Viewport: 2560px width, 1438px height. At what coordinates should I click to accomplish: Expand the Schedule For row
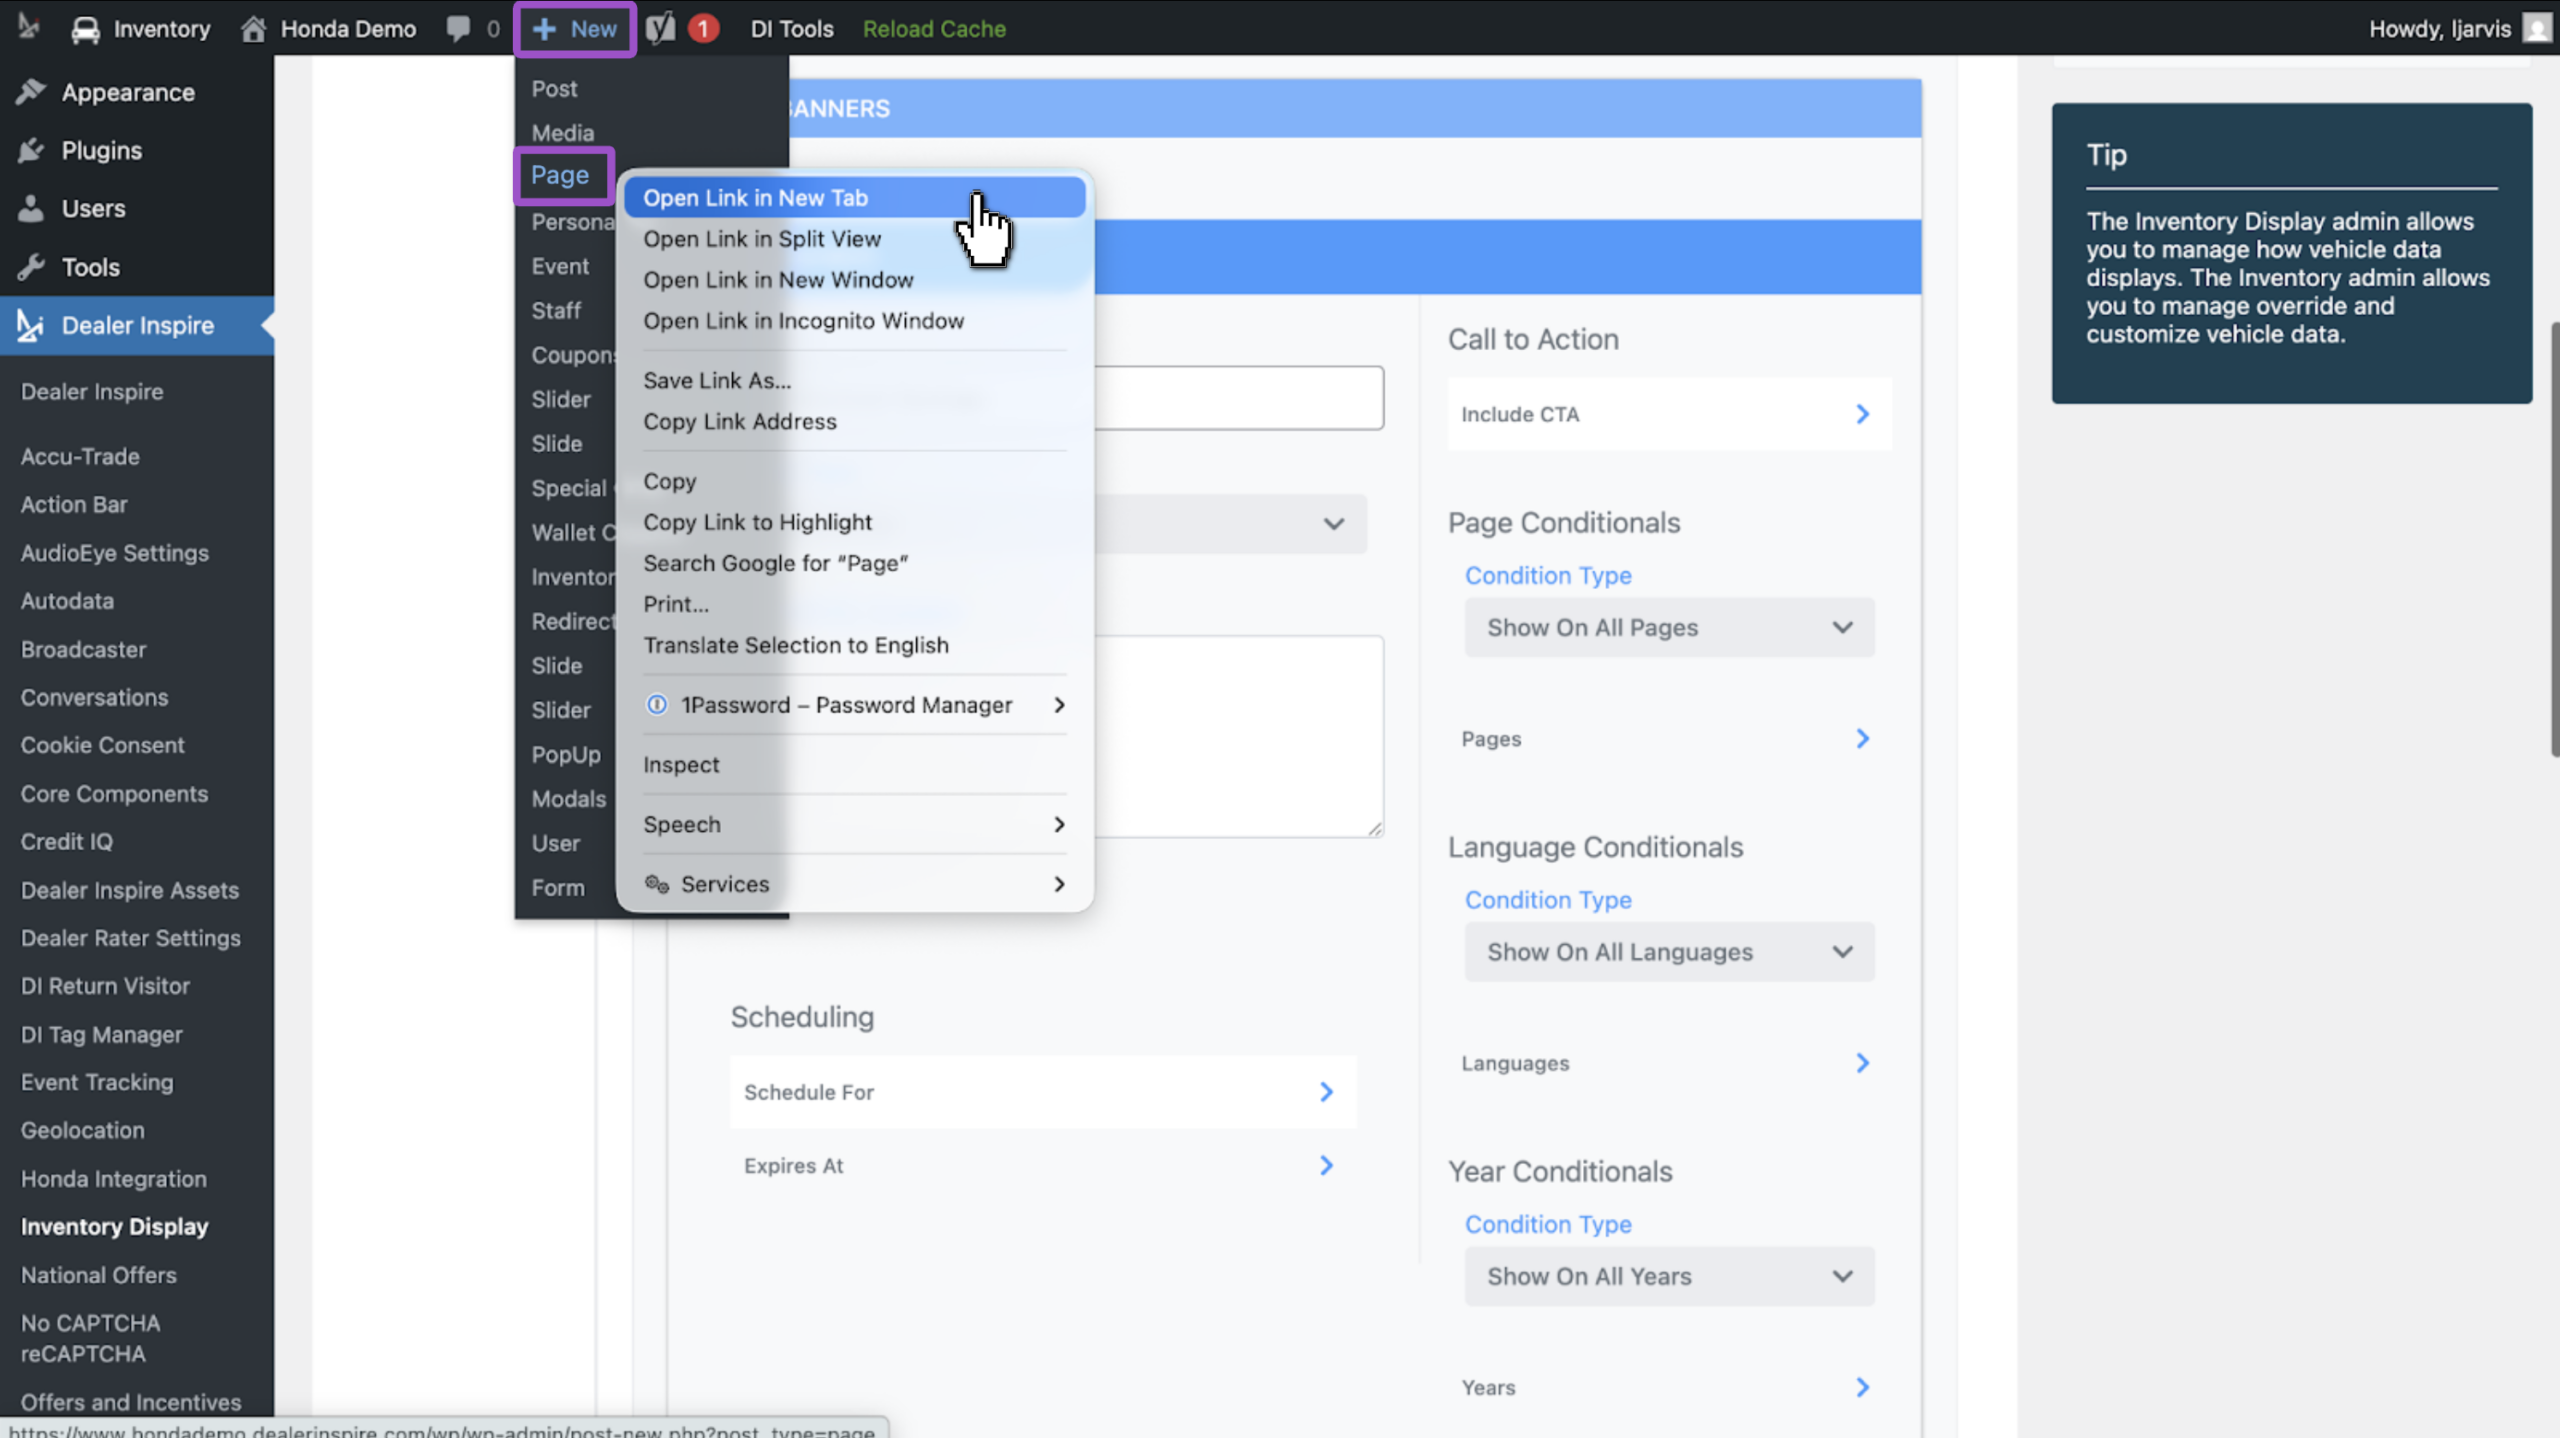tap(1043, 1092)
